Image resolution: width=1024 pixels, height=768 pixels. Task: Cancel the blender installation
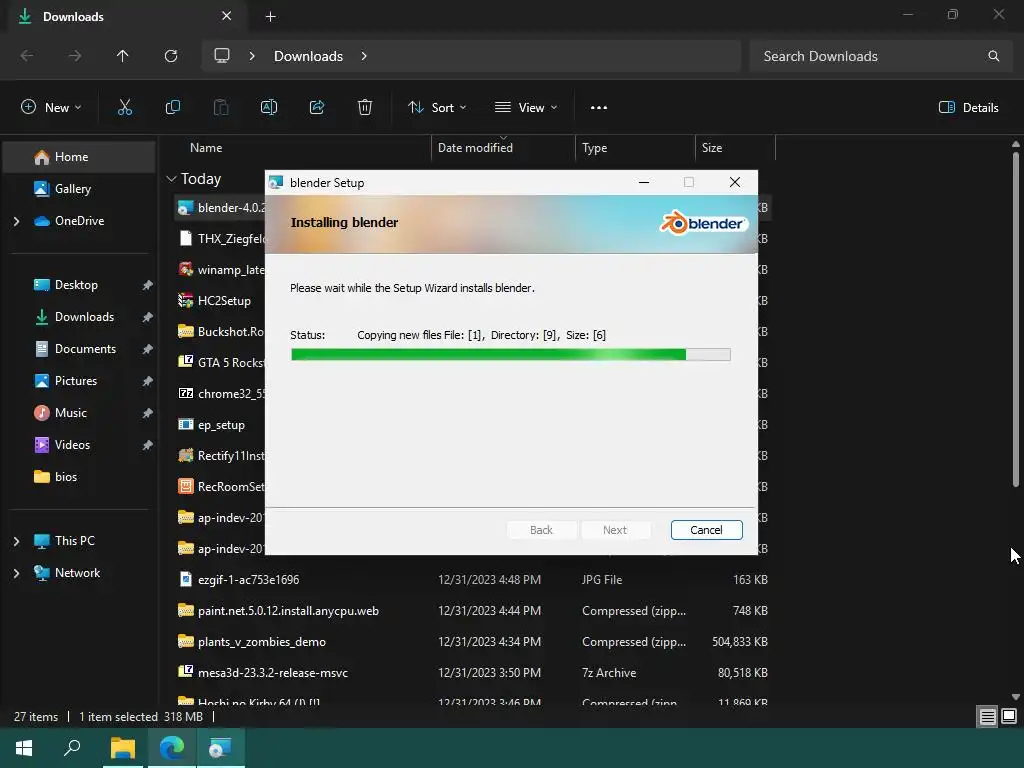click(706, 530)
